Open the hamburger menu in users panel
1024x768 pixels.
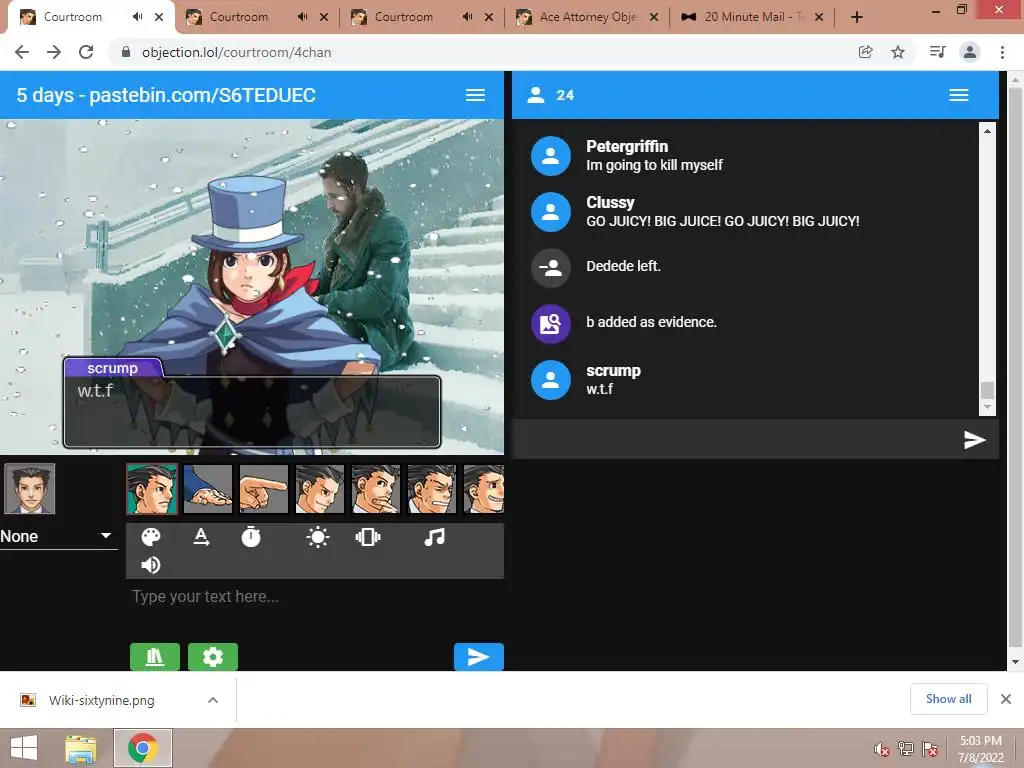(959, 95)
